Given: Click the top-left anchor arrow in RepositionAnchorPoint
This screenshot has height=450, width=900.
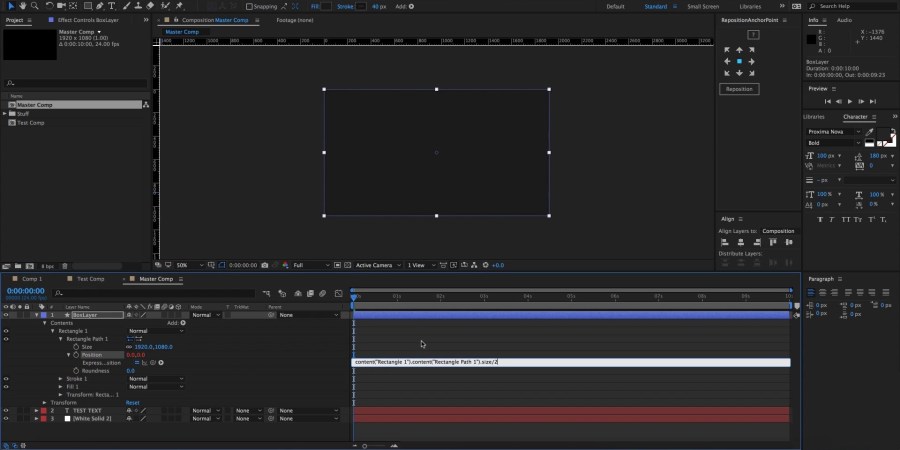Looking at the screenshot, I should click(727, 50).
